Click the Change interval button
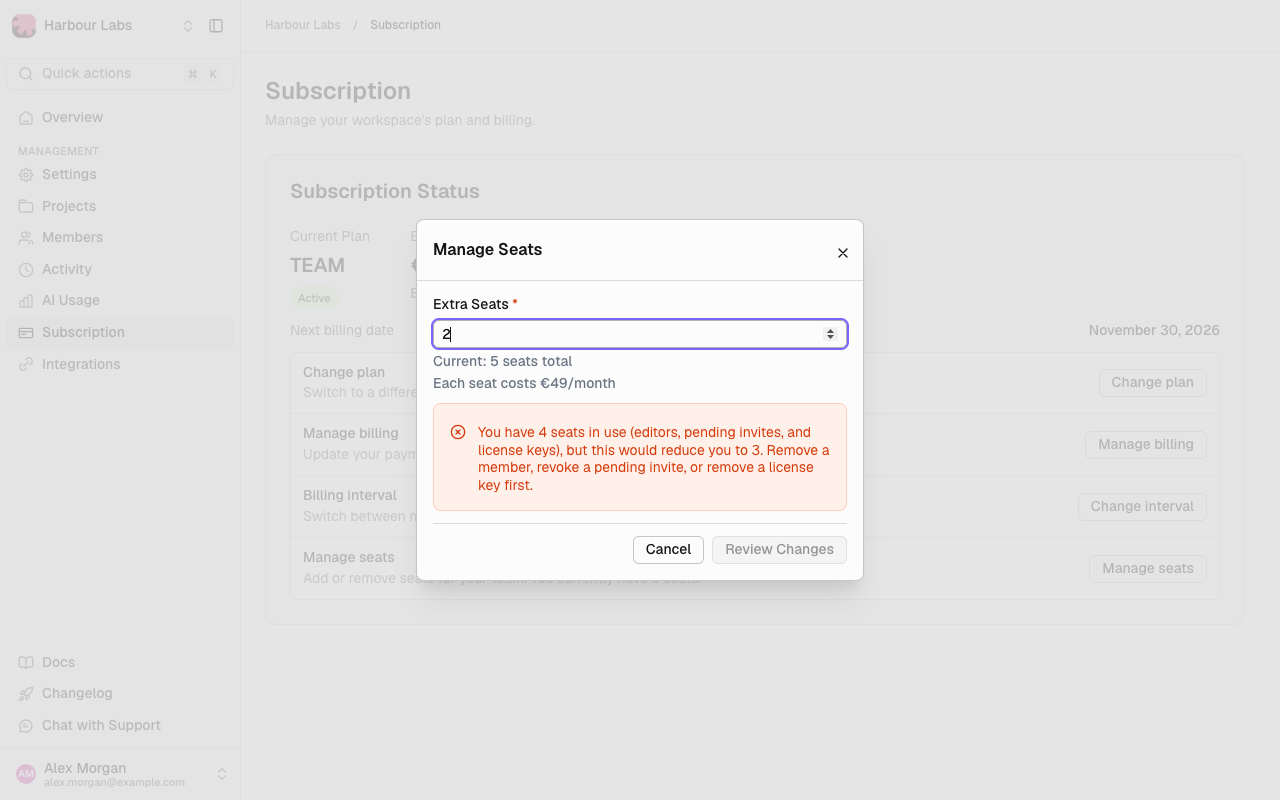 1142,507
